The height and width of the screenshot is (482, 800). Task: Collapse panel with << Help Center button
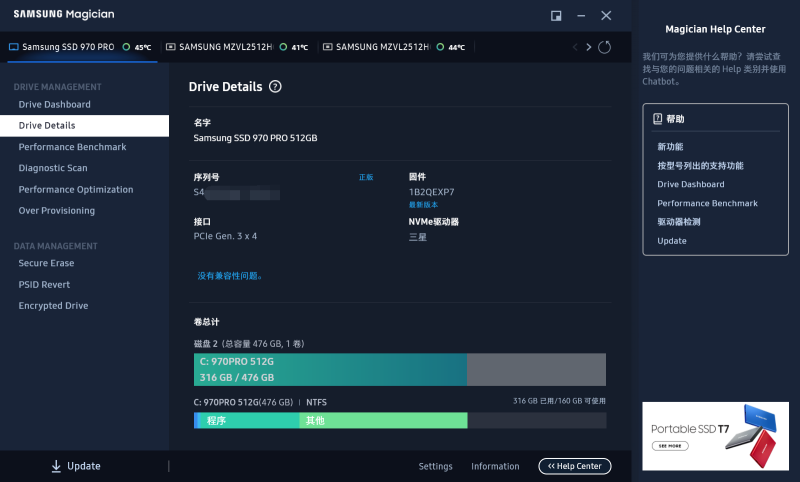[x=574, y=466]
